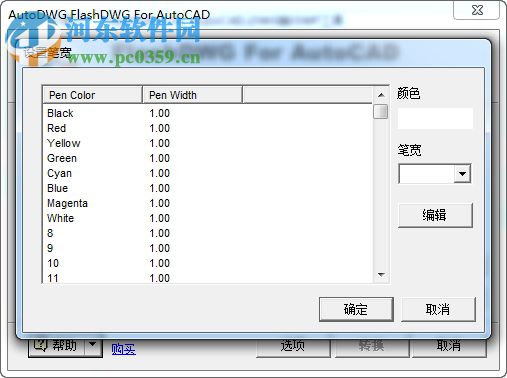Open the 笔宽 dropdown list
The image size is (507, 378).
[x=462, y=173]
